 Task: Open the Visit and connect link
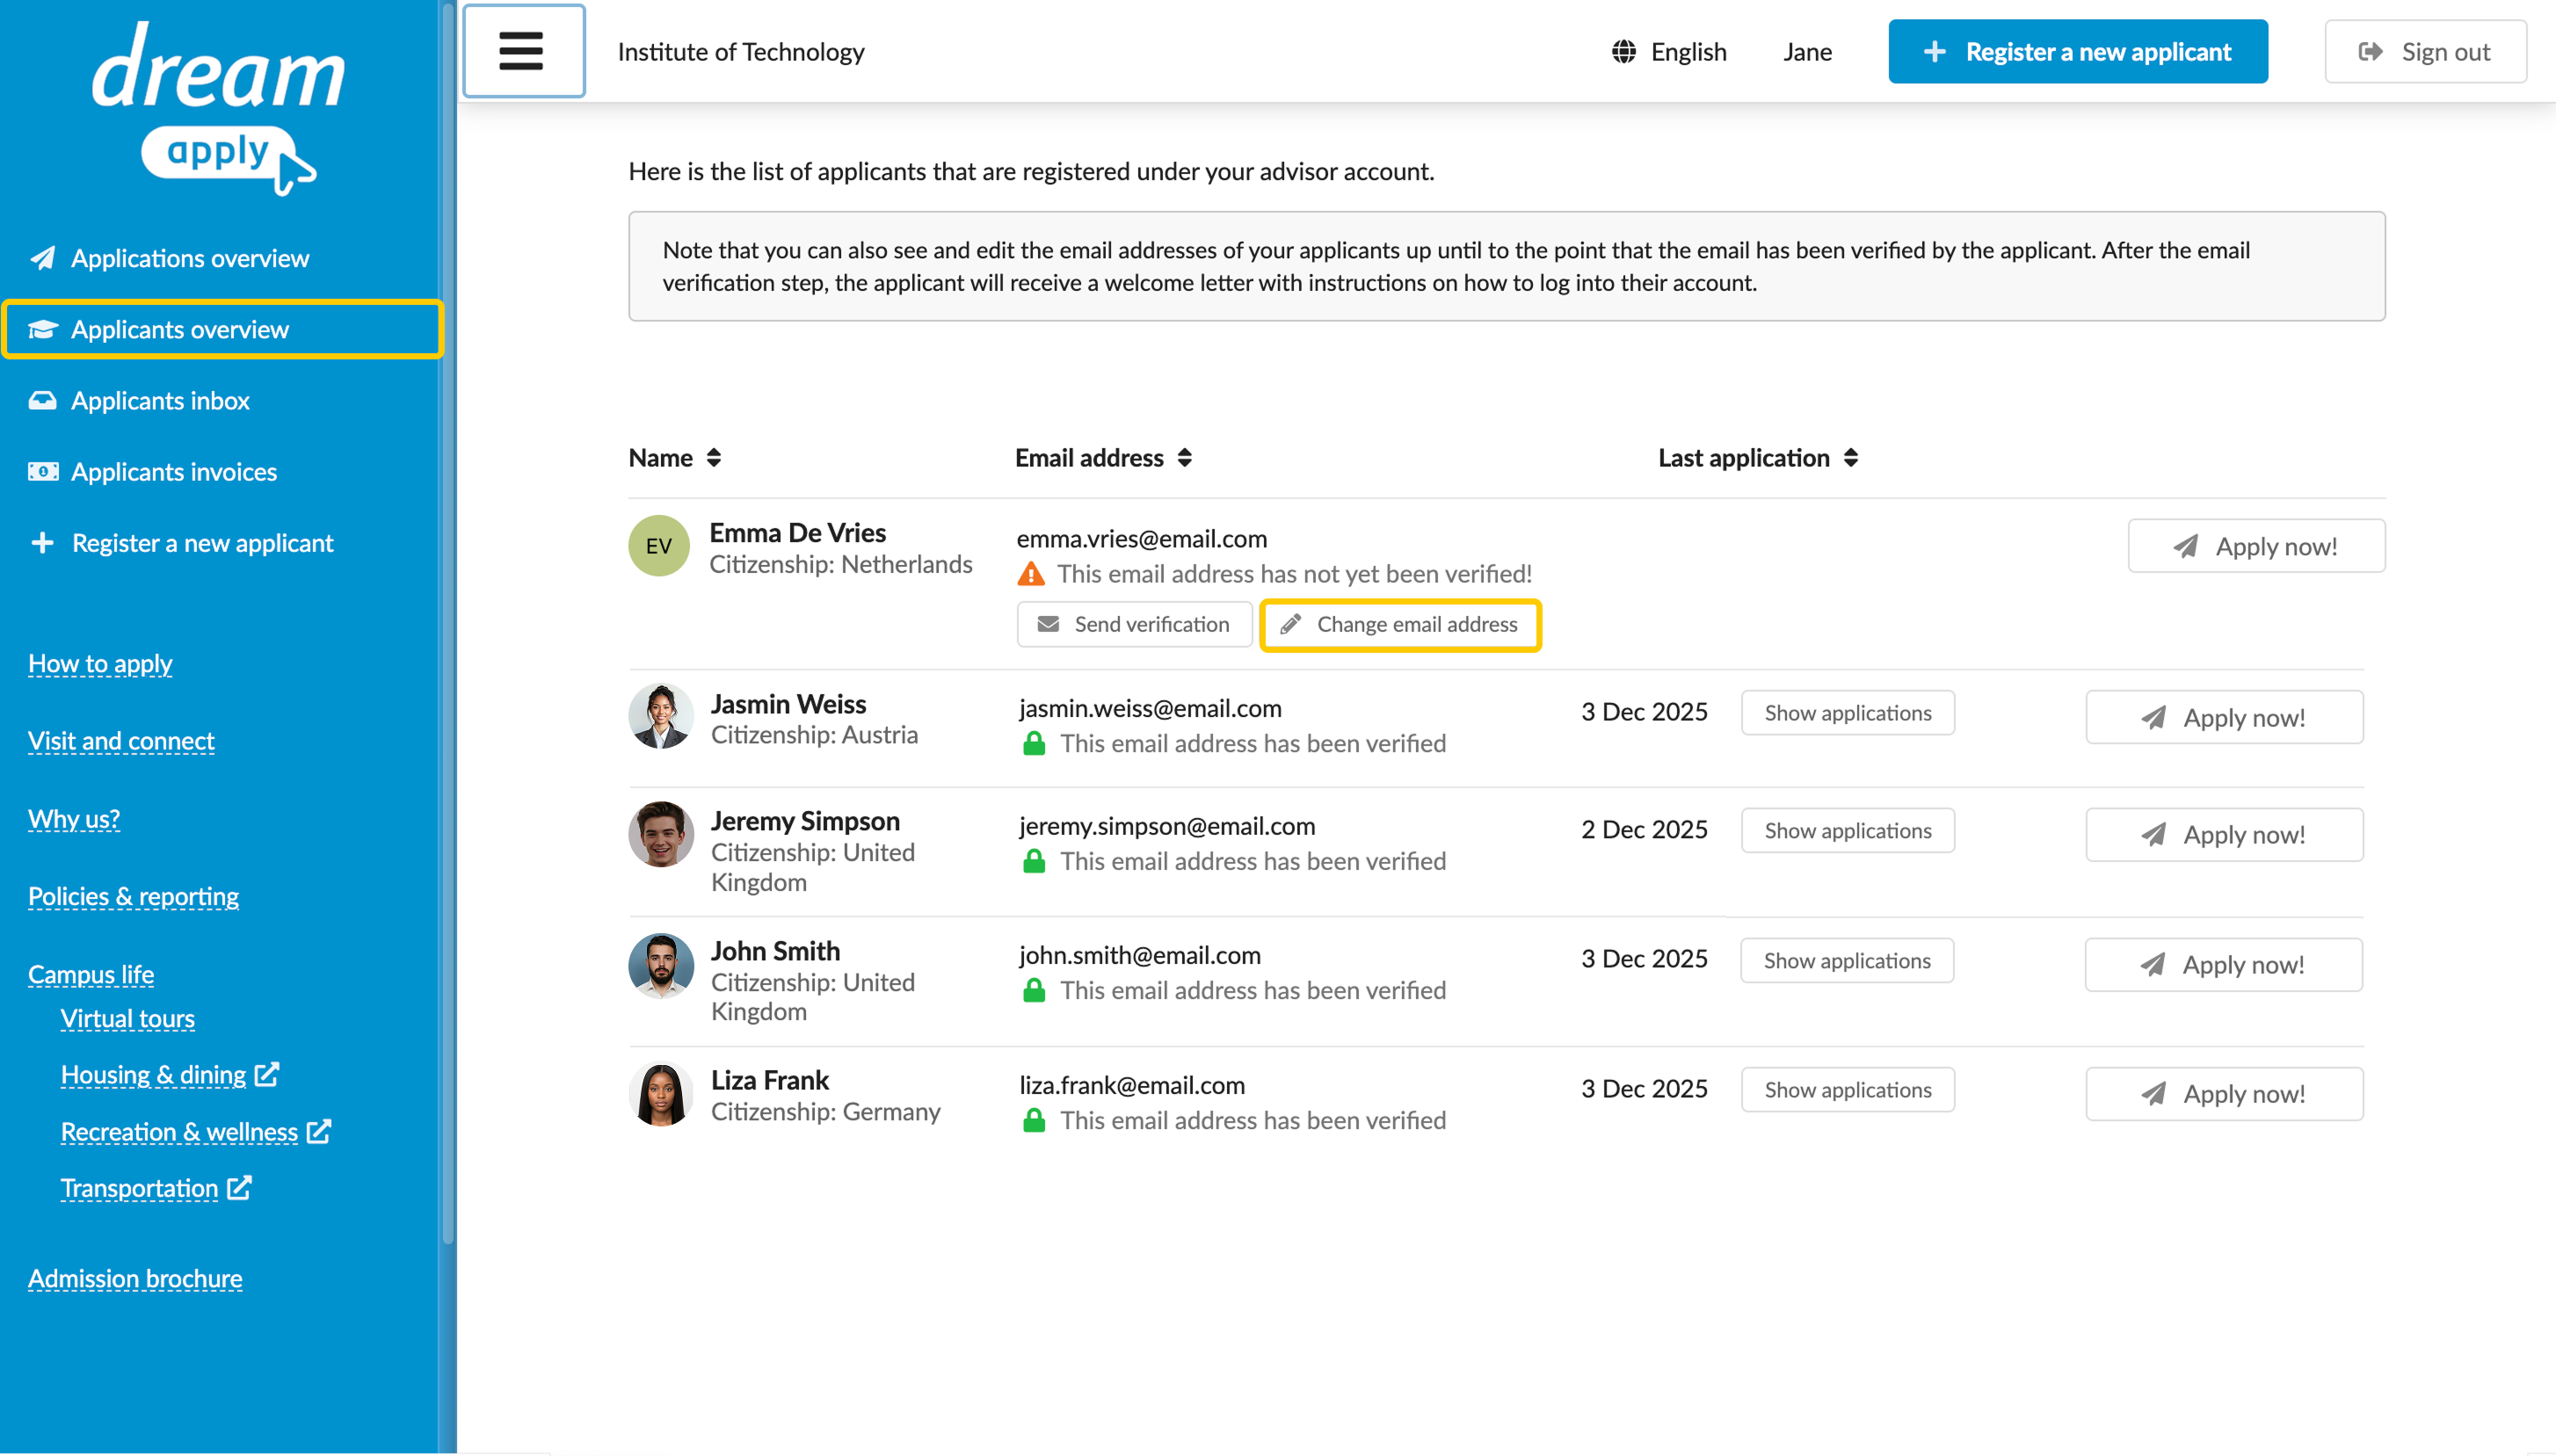tap(121, 741)
